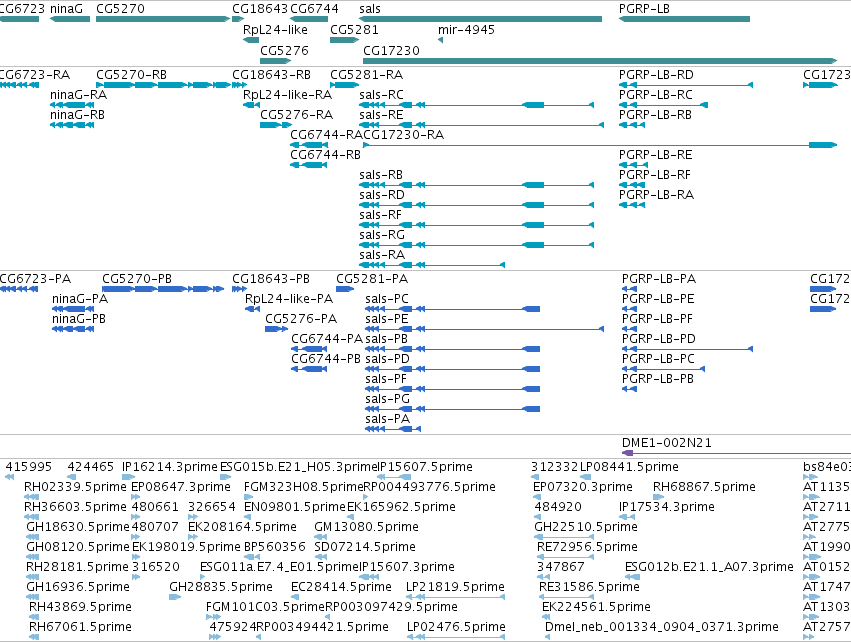This screenshot has height=642, width=851.
Task: Click the CG5276-RA transcript label
Action: 296,115
